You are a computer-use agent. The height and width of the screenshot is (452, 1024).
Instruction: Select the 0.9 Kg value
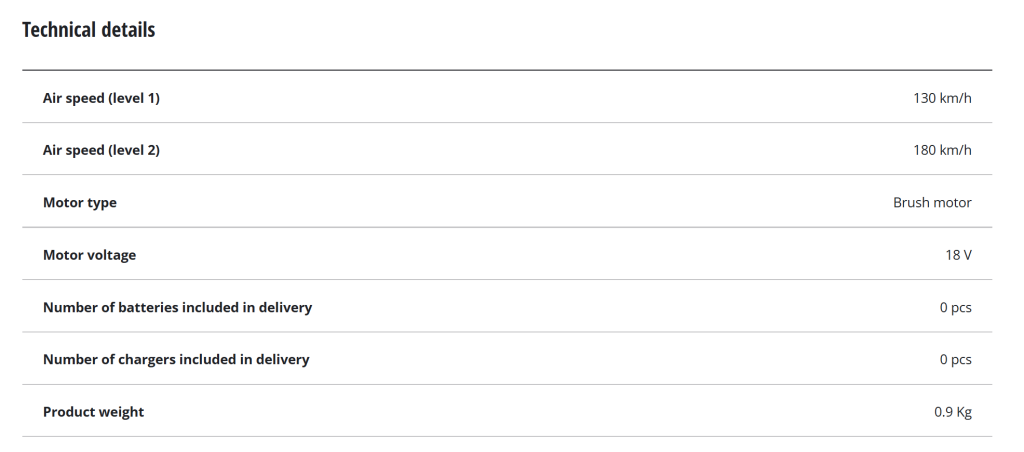pos(952,412)
